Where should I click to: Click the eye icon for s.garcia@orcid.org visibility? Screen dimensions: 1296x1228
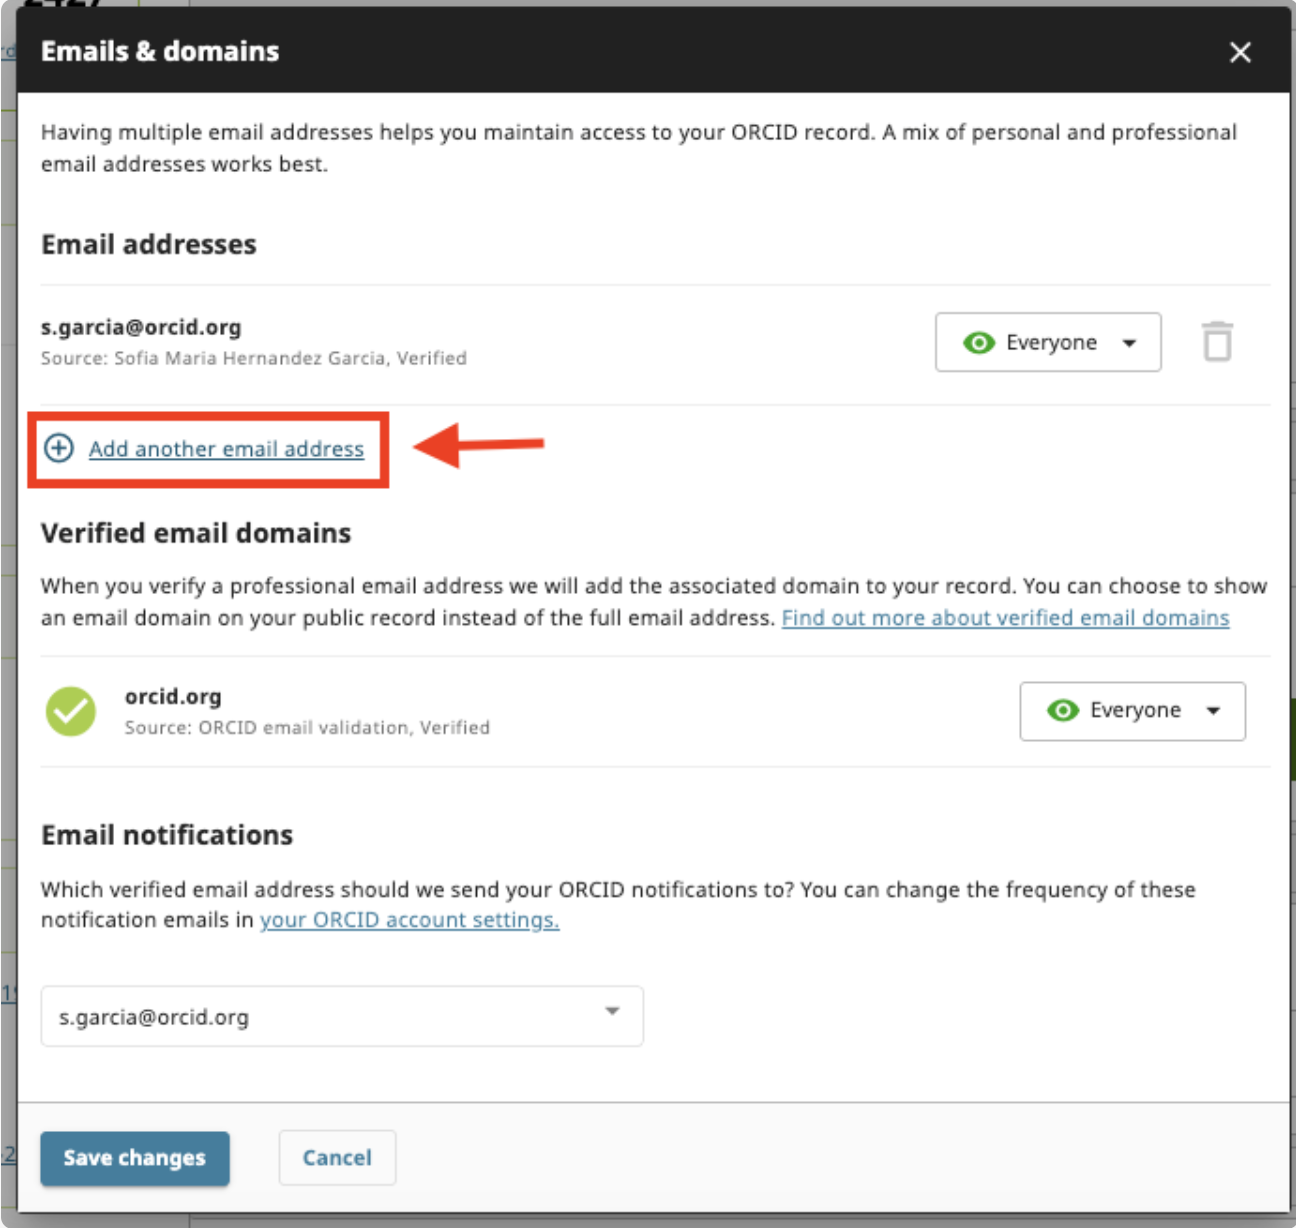pos(979,343)
